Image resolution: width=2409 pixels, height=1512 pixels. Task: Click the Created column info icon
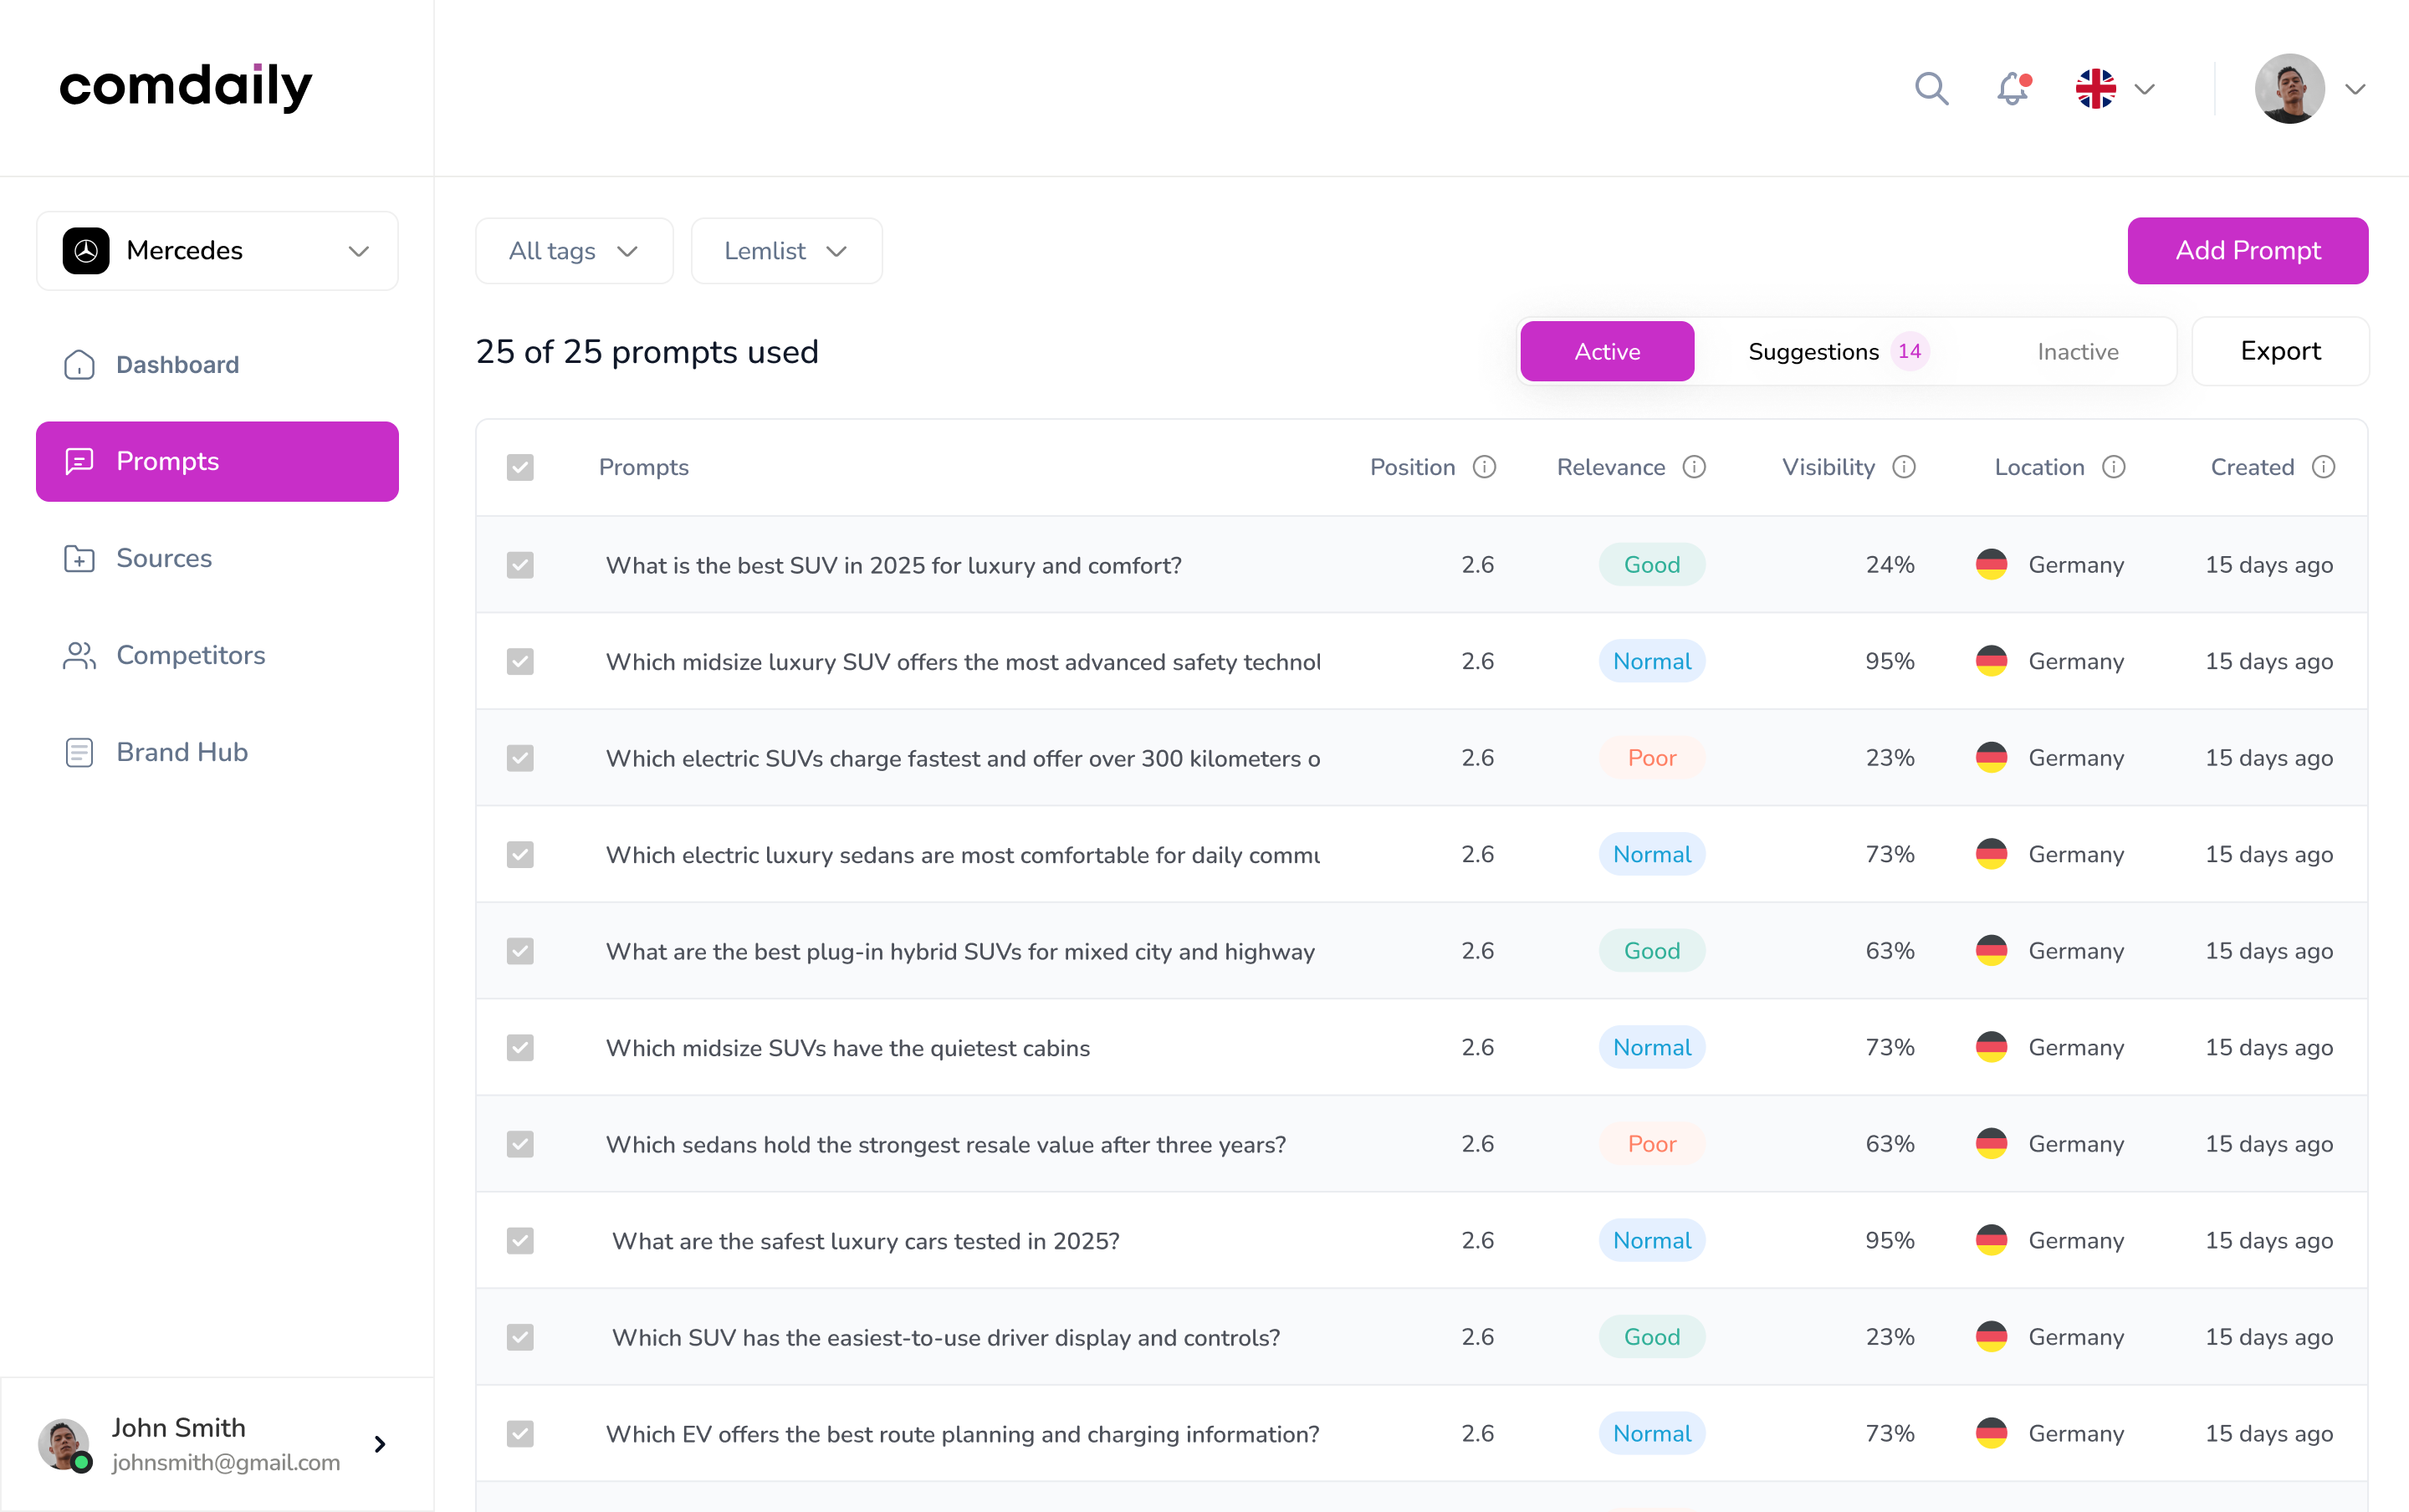tap(2324, 467)
